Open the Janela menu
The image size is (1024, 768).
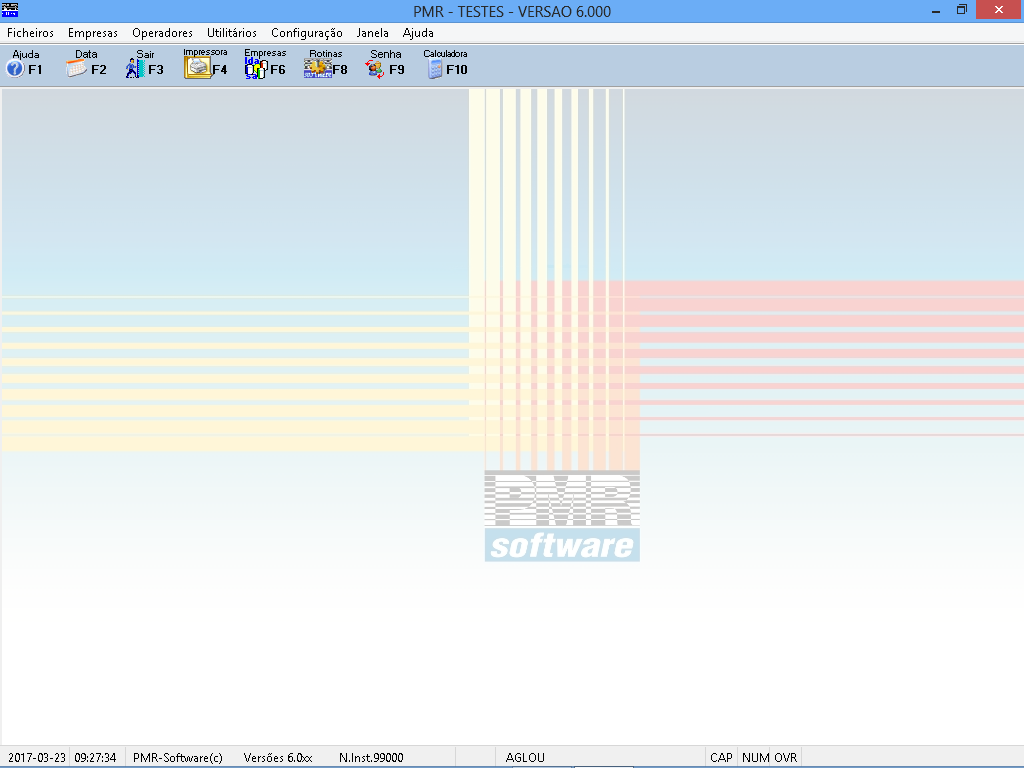[372, 33]
